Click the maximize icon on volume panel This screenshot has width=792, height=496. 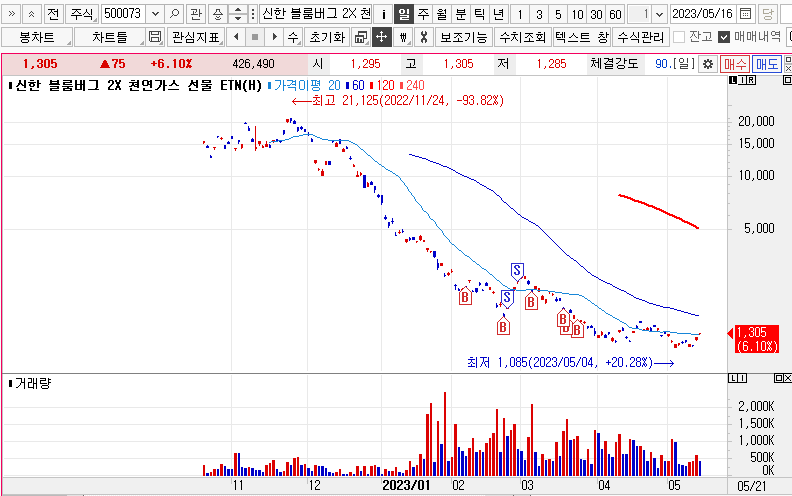tap(778, 378)
